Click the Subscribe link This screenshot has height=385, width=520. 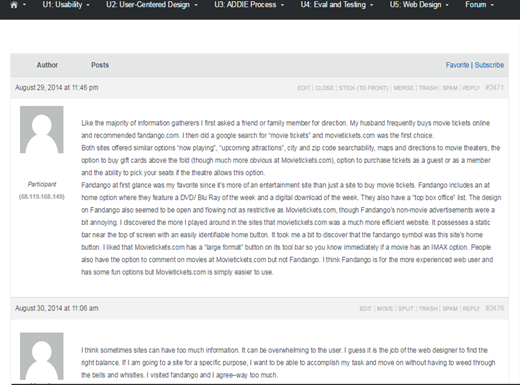click(489, 65)
